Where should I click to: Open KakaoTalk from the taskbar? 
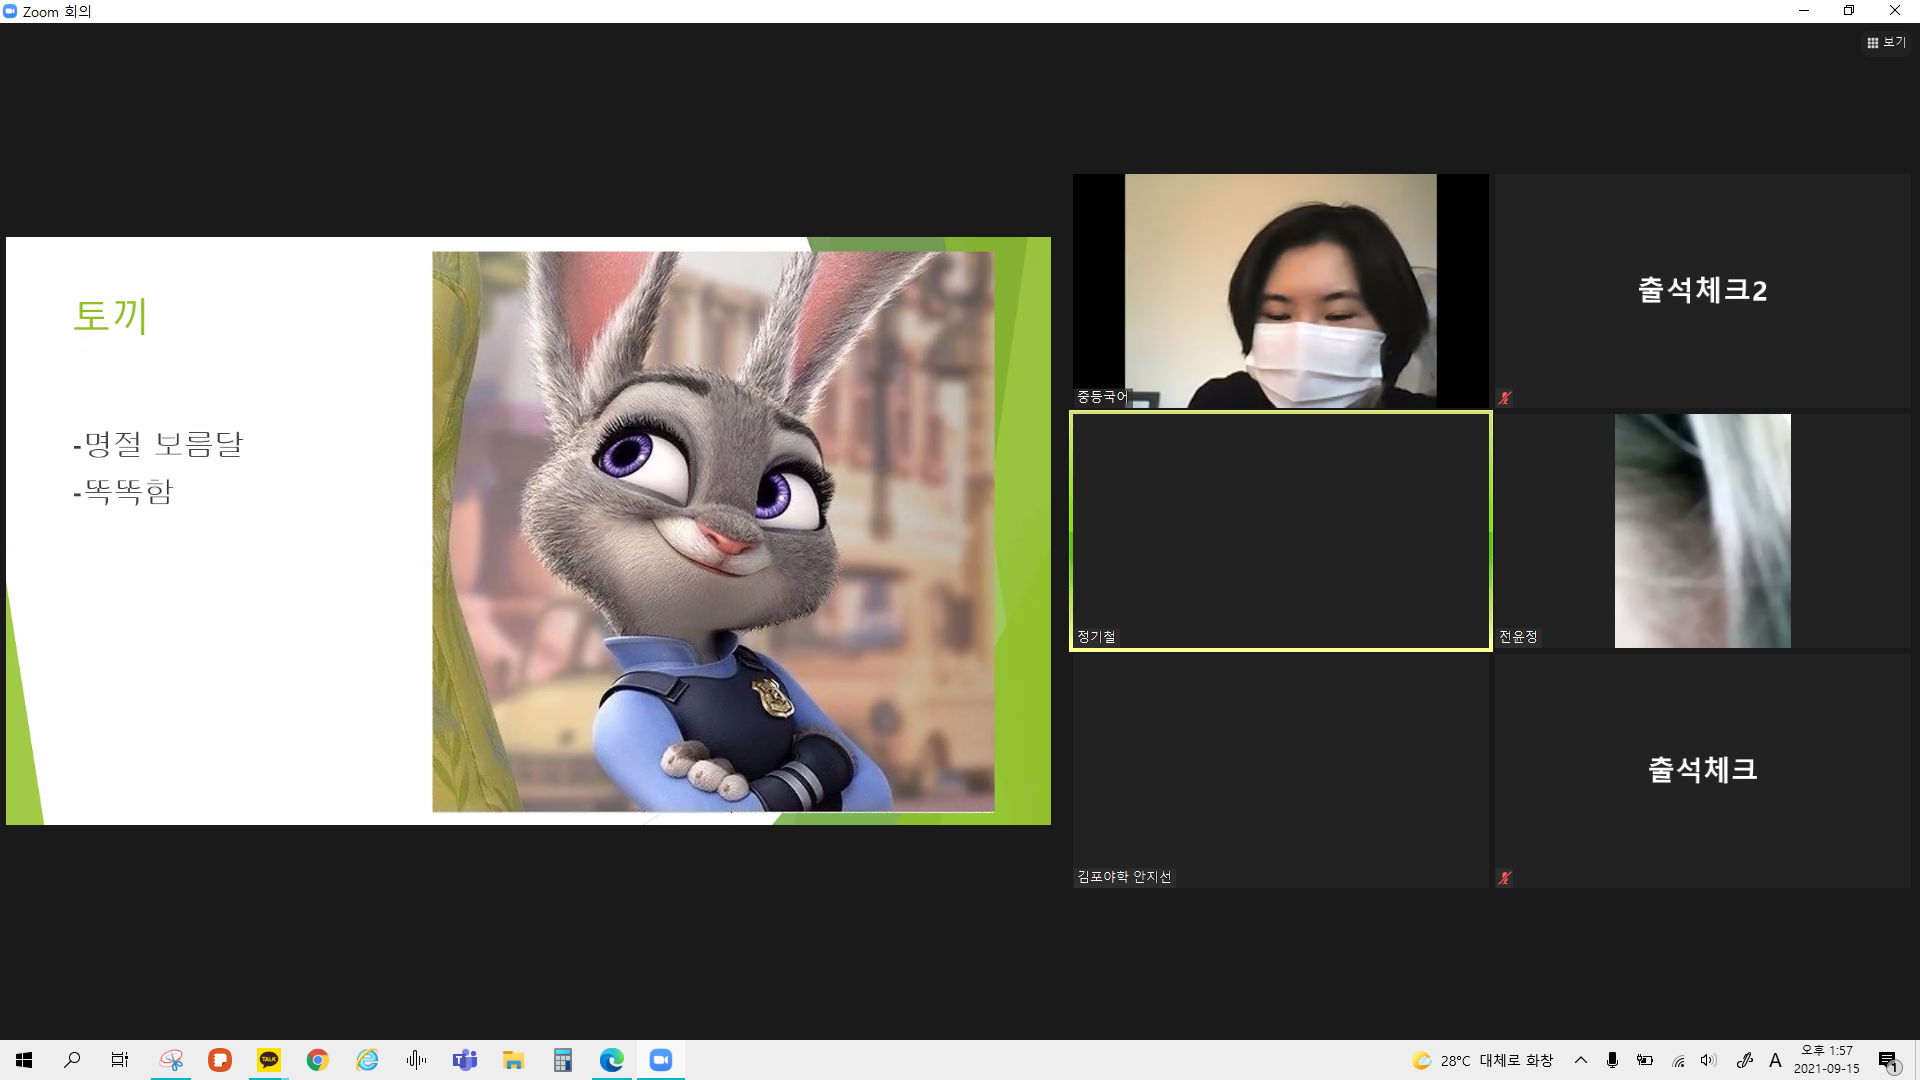[269, 1060]
